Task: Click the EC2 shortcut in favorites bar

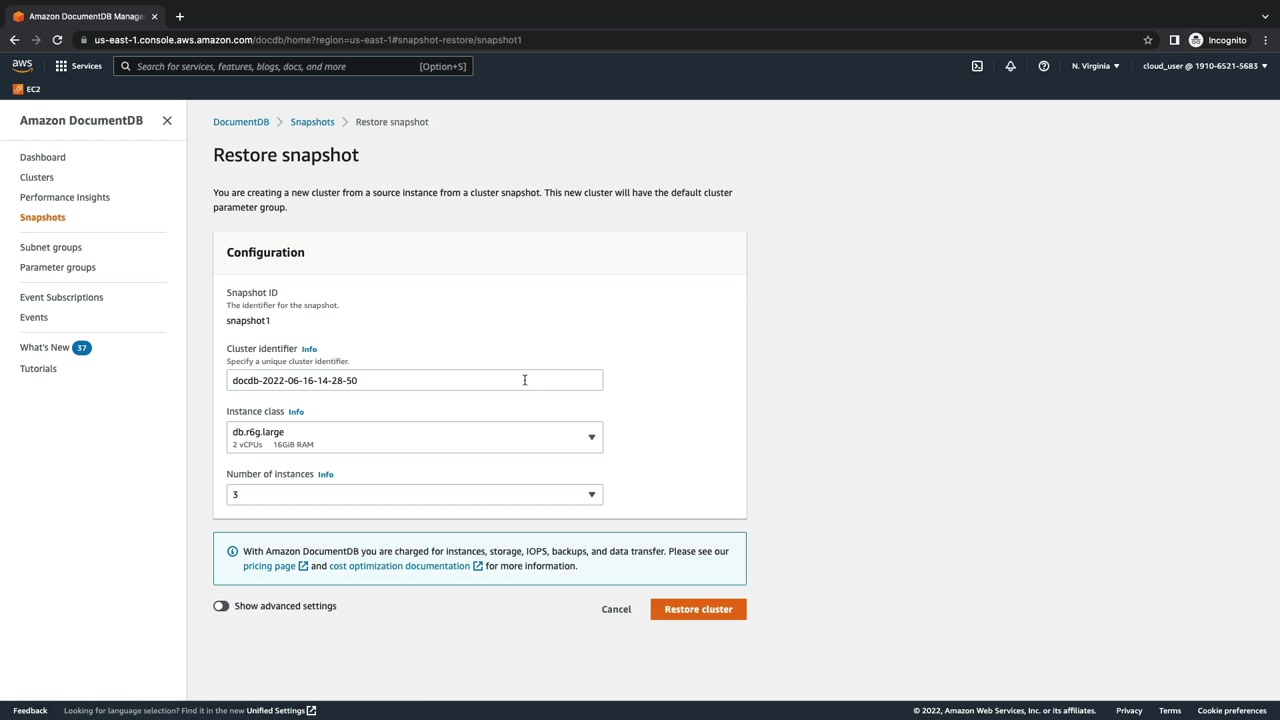Action: pyautogui.click(x=27, y=89)
